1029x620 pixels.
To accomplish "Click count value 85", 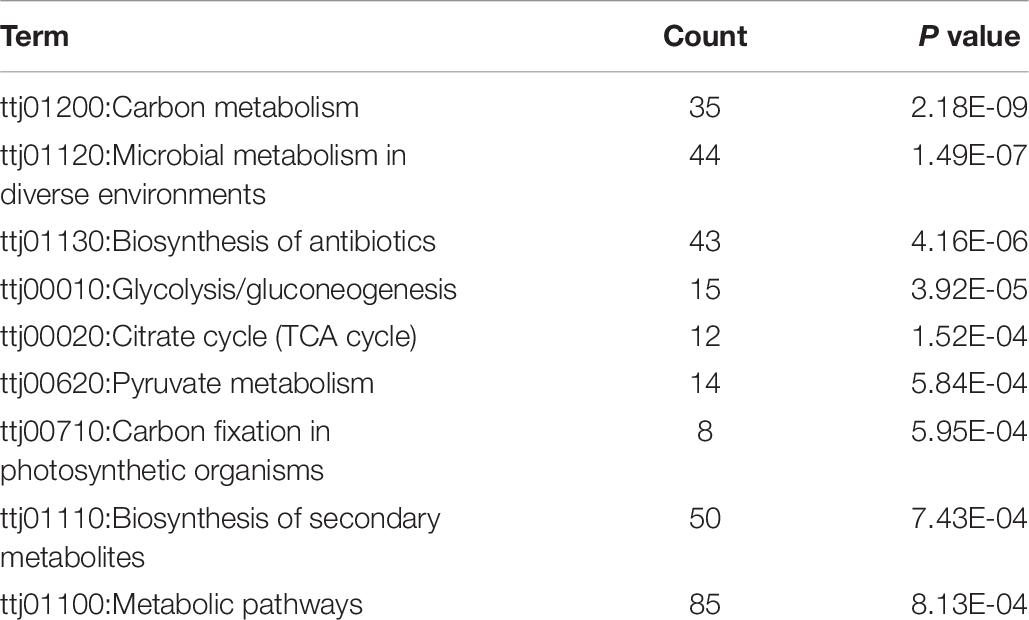I will [x=705, y=605].
